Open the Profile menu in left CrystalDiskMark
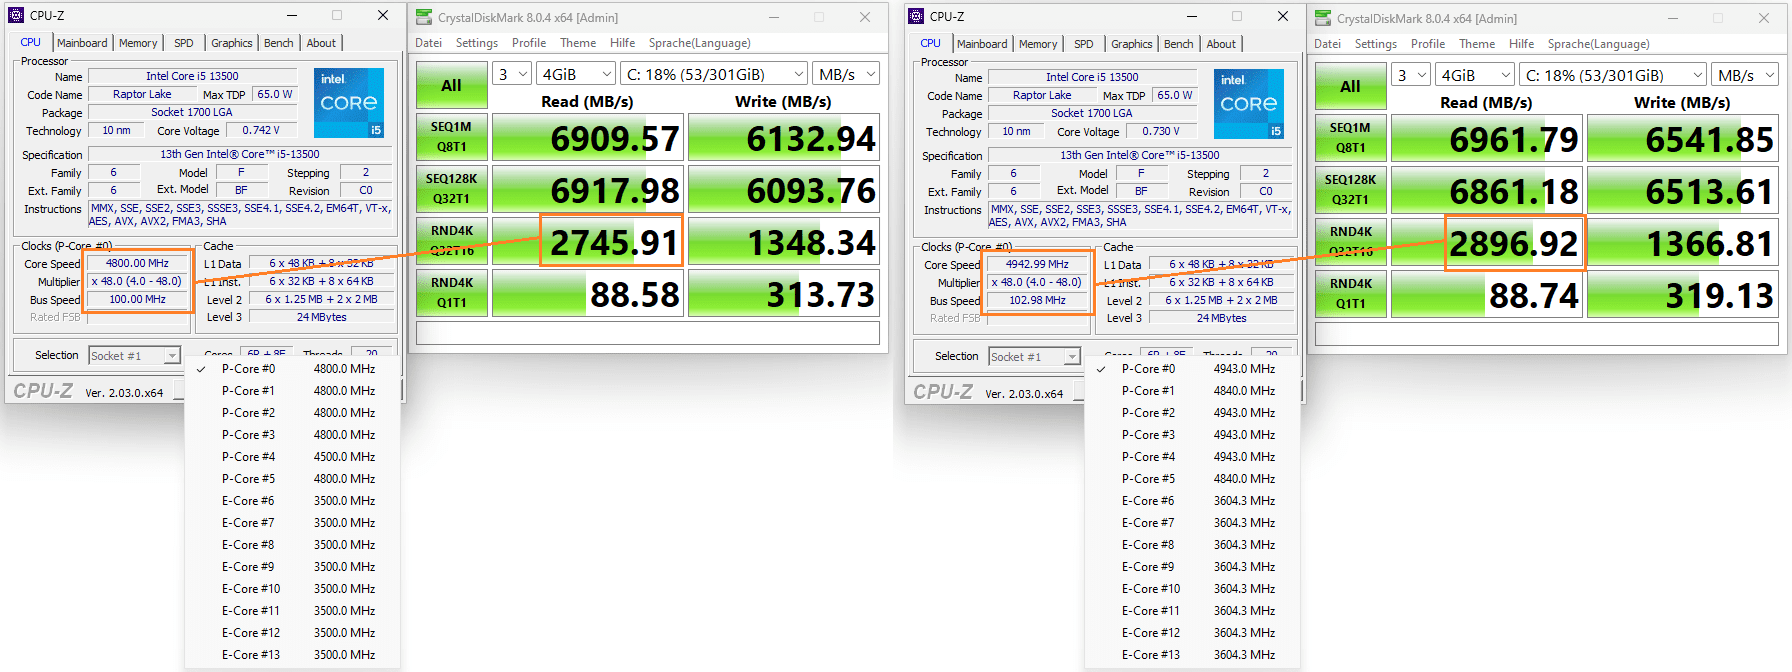The image size is (1792, 672). pyautogui.click(x=529, y=43)
